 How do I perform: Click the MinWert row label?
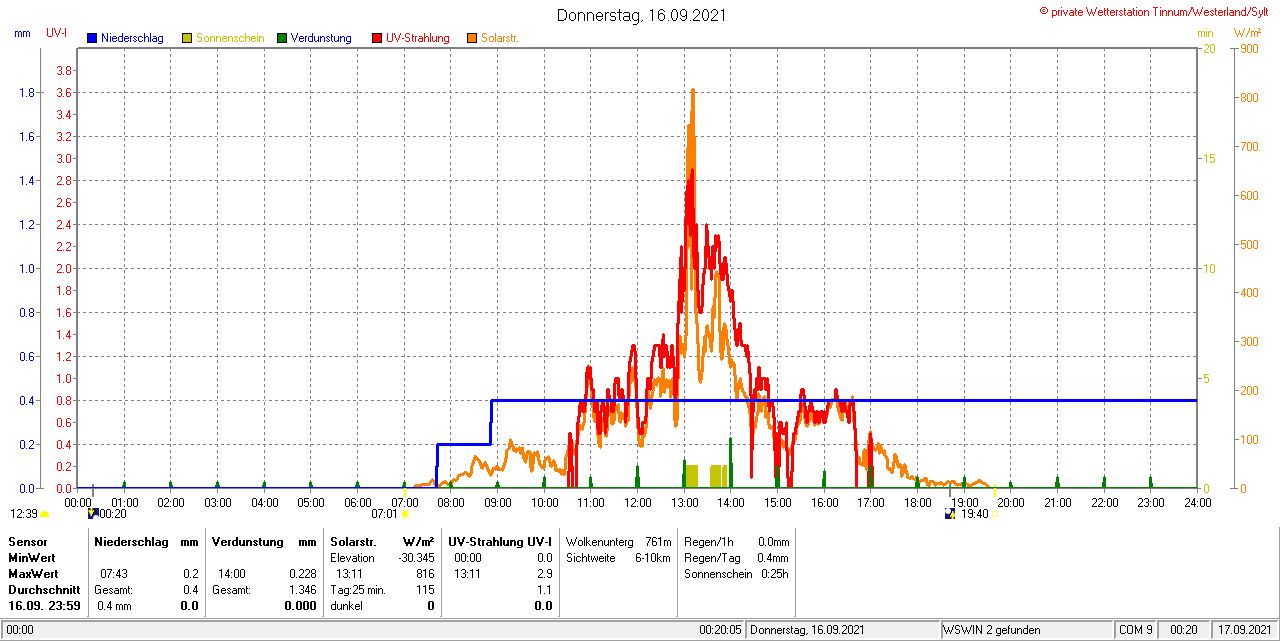pos(32,557)
